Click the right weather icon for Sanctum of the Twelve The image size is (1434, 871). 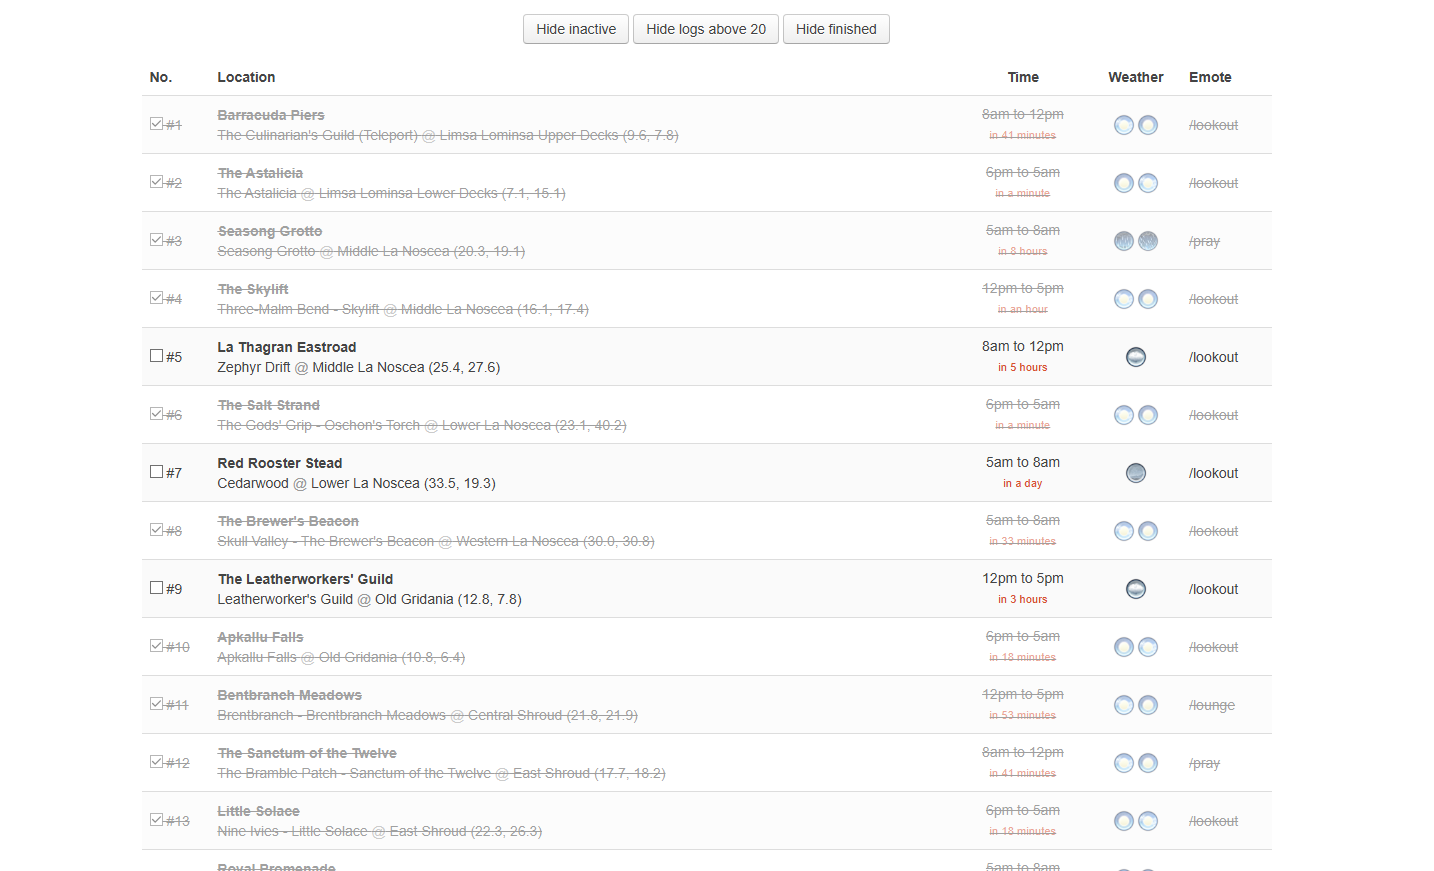pos(1148,763)
